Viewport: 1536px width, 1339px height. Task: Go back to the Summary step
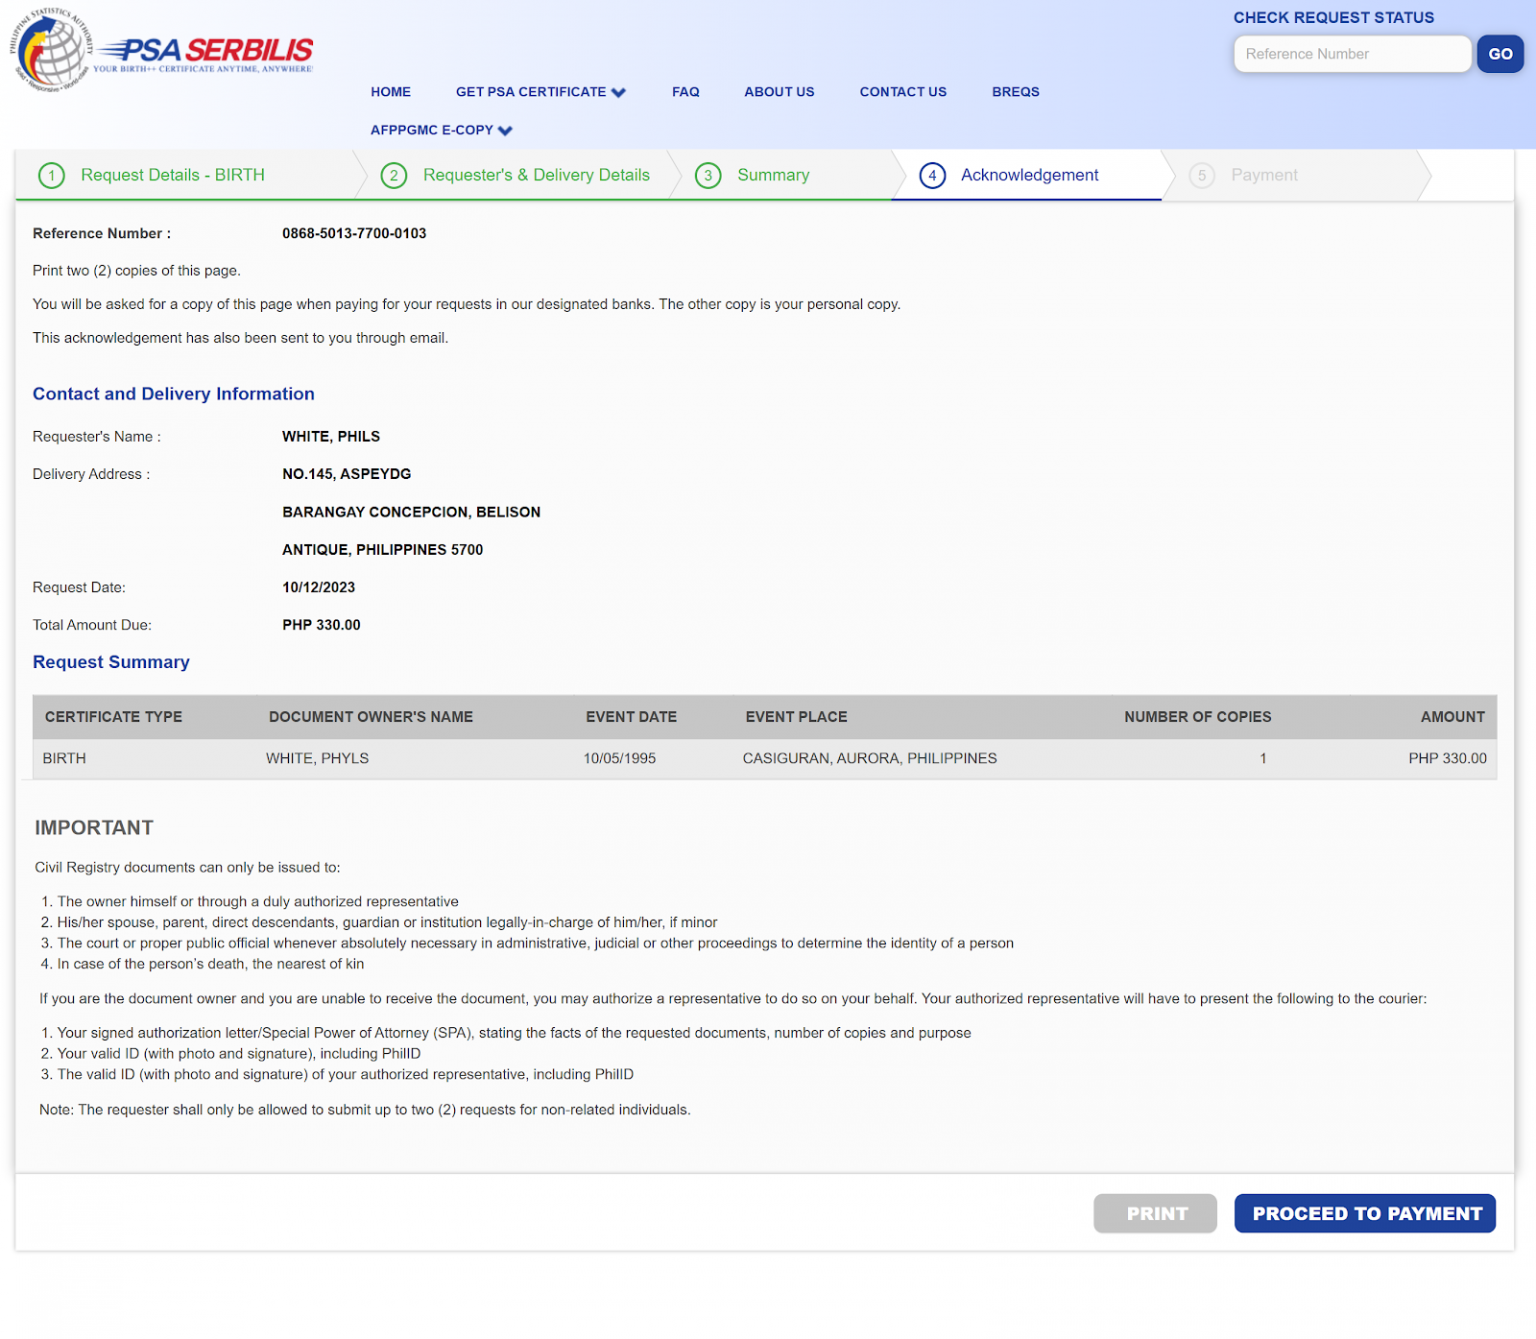pos(773,176)
